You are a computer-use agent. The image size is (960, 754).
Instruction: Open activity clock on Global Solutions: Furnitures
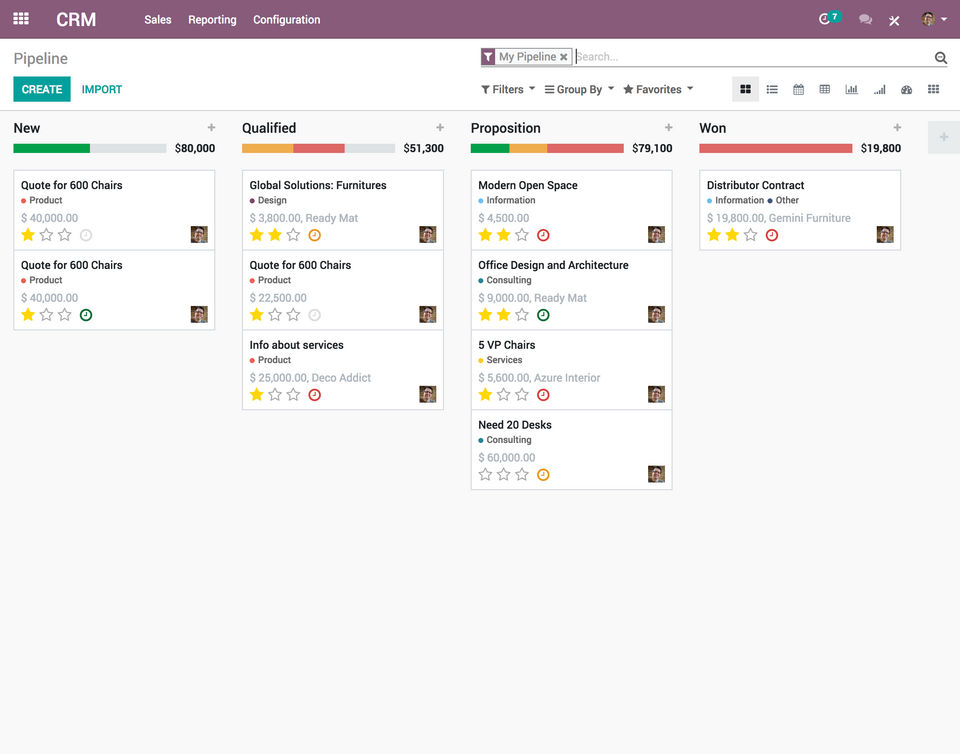coord(314,235)
